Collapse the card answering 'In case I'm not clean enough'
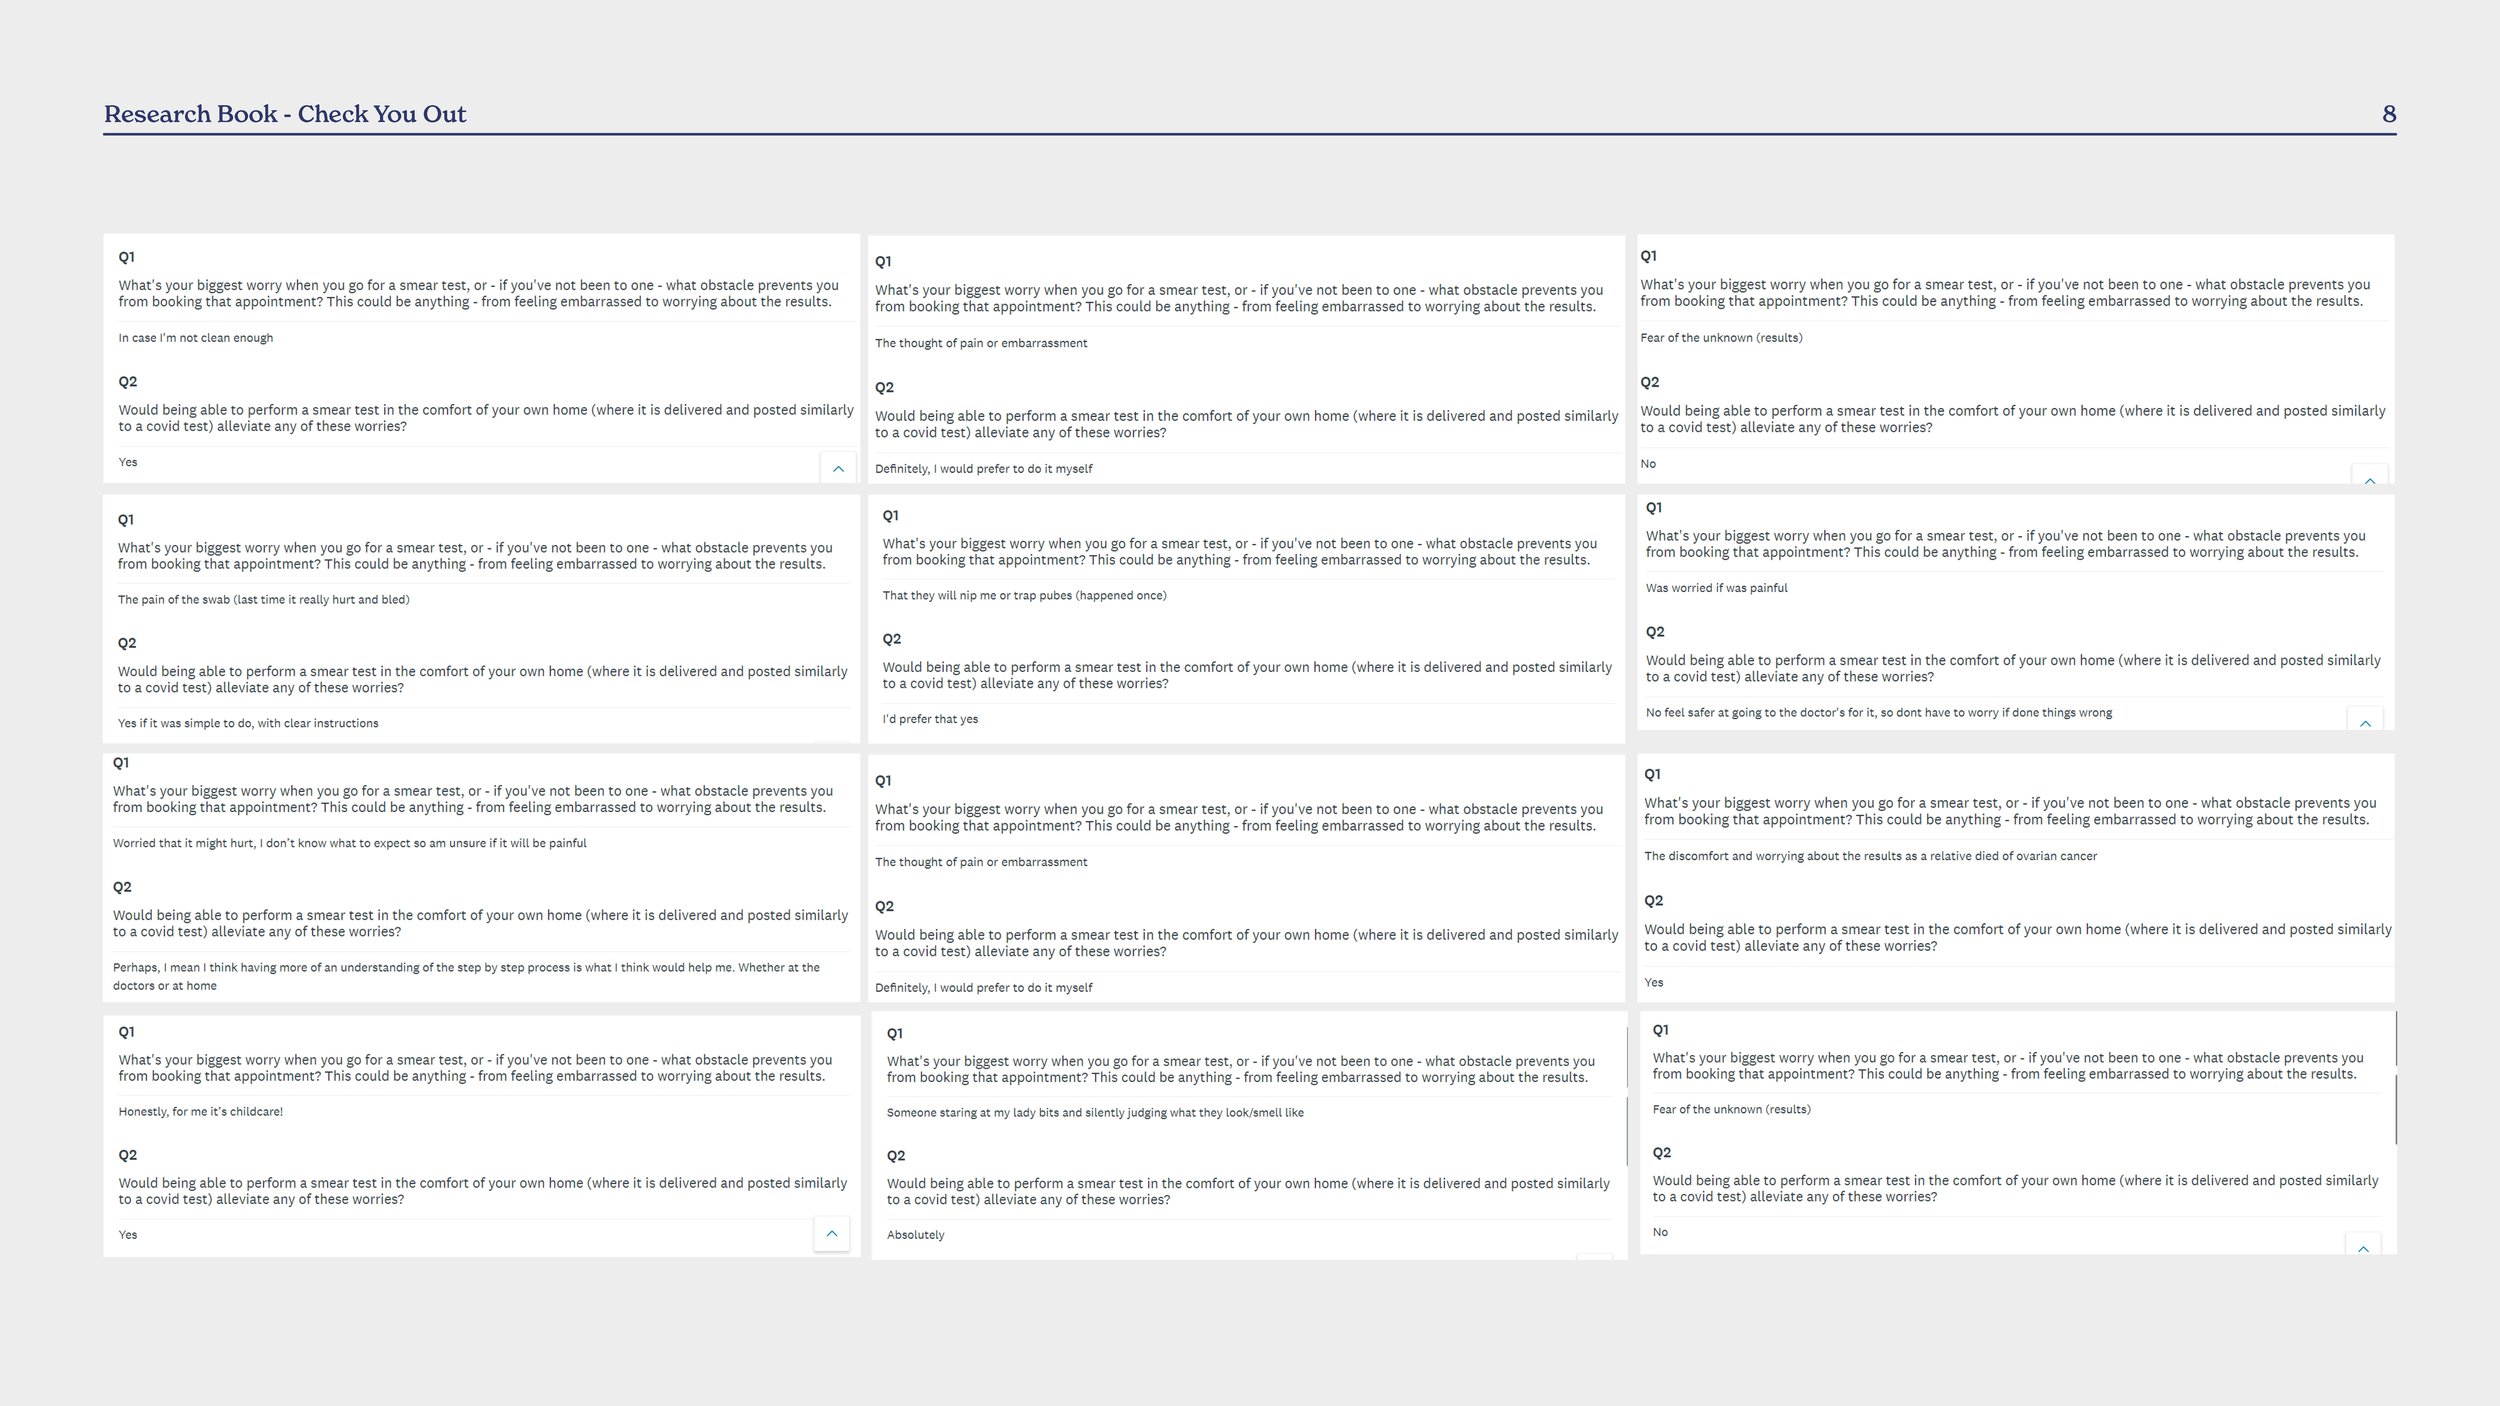Screen dimensions: 2500x1406 (838, 468)
